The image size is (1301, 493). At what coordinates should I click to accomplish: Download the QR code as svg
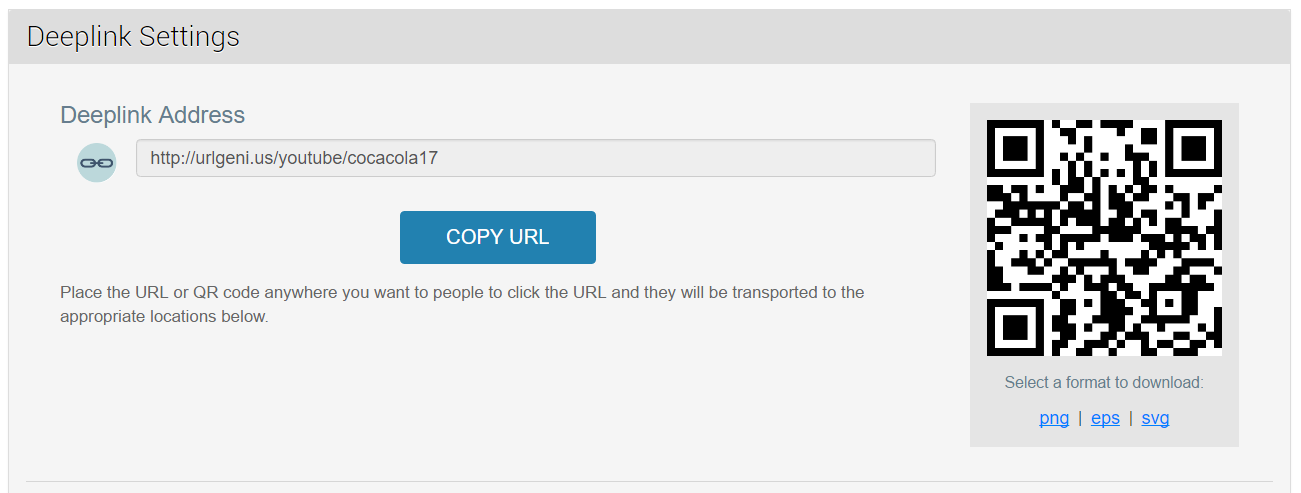[1155, 418]
